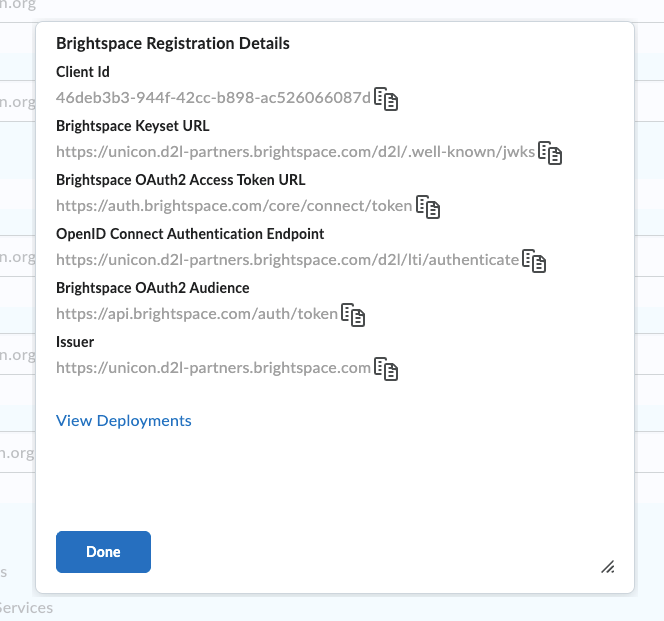
Task: Click the jwks keyset URL text
Action: [x=296, y=152]
